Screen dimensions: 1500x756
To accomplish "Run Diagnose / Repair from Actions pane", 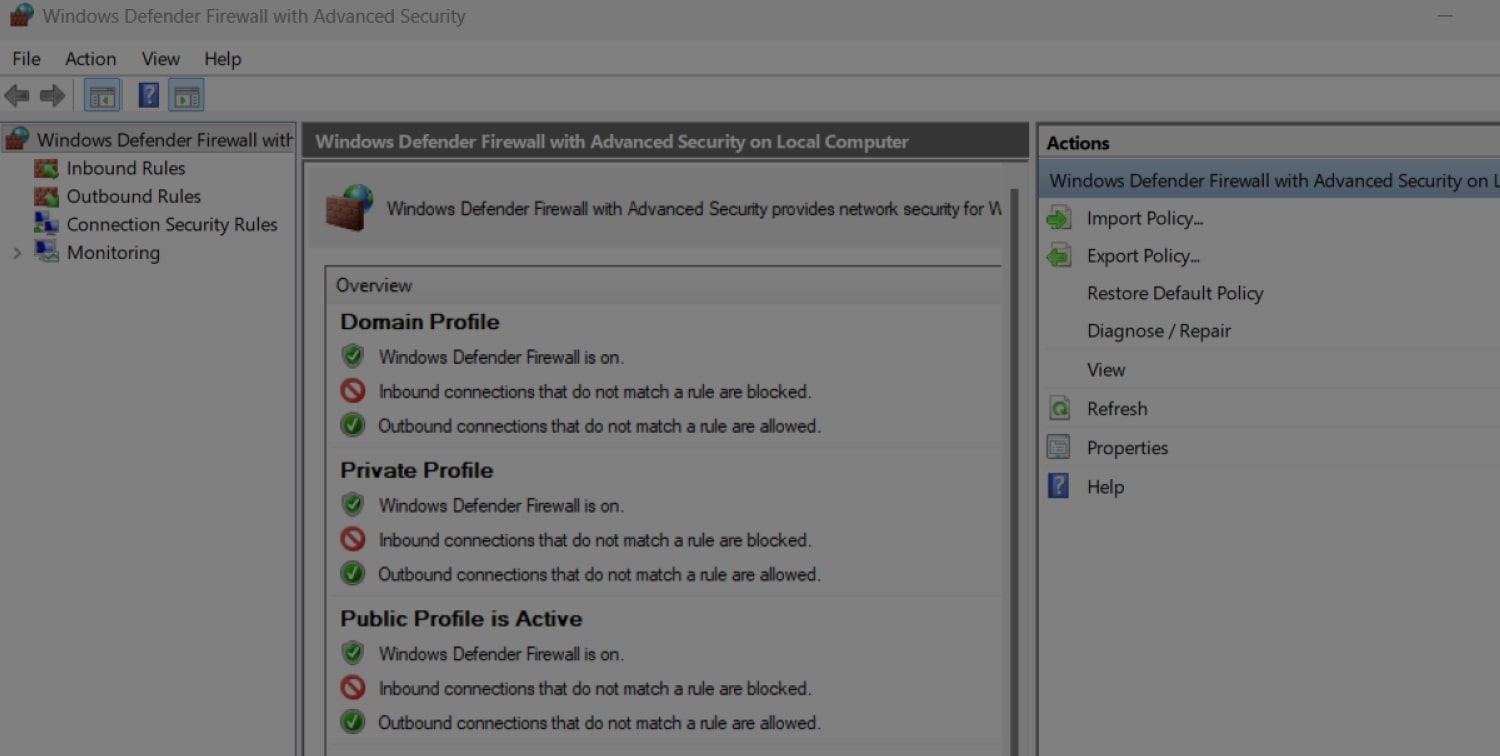I will tap(1159, 330).
